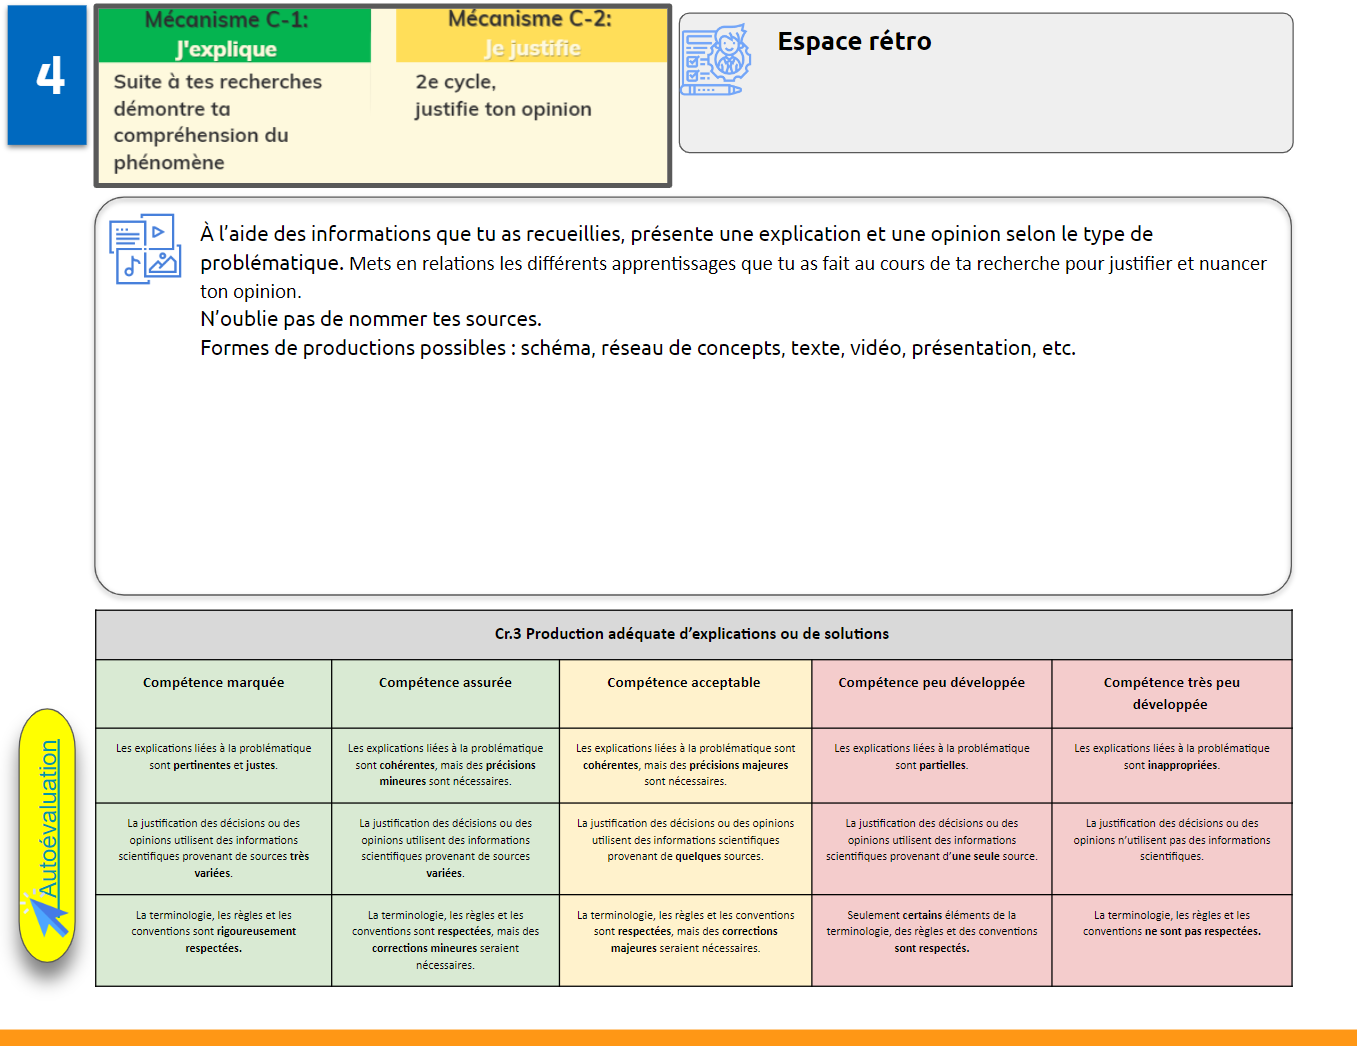Click cell 'conventions ne sont pas respectées'
This screenshot has height=1046, width=1357.
click(x=1172, y=940)
